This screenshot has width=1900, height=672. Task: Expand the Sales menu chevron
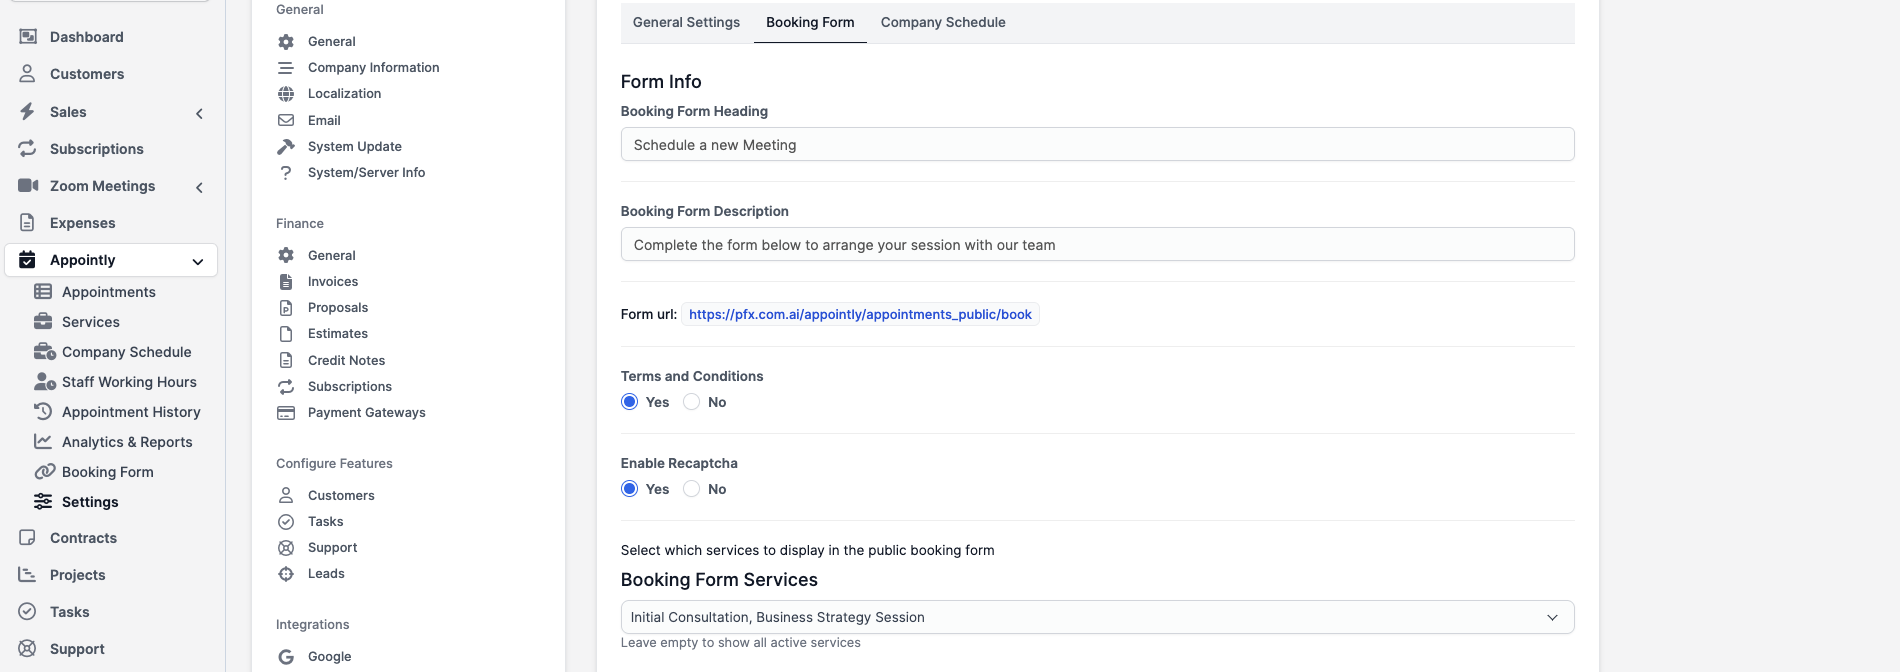click(x=200, y=113)
